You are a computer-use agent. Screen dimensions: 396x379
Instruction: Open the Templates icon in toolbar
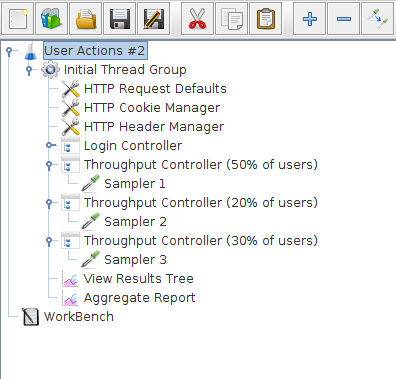[x=51, y=18]
